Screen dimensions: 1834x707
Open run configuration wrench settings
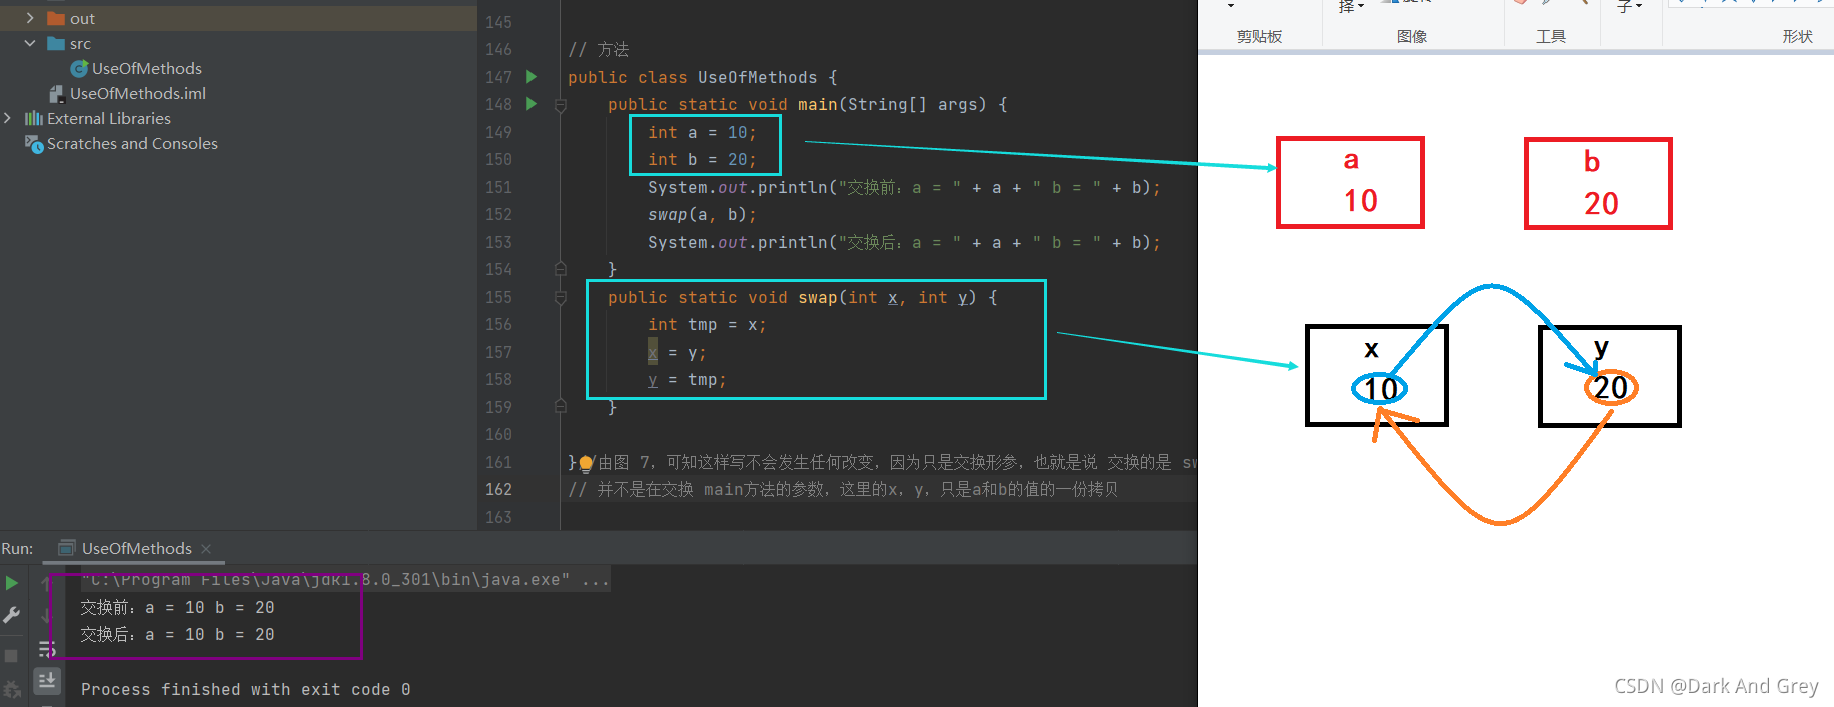[12, 615]
